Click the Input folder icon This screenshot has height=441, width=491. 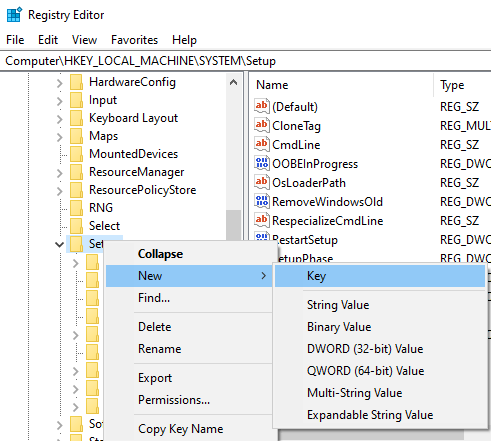tap(76, 100)
